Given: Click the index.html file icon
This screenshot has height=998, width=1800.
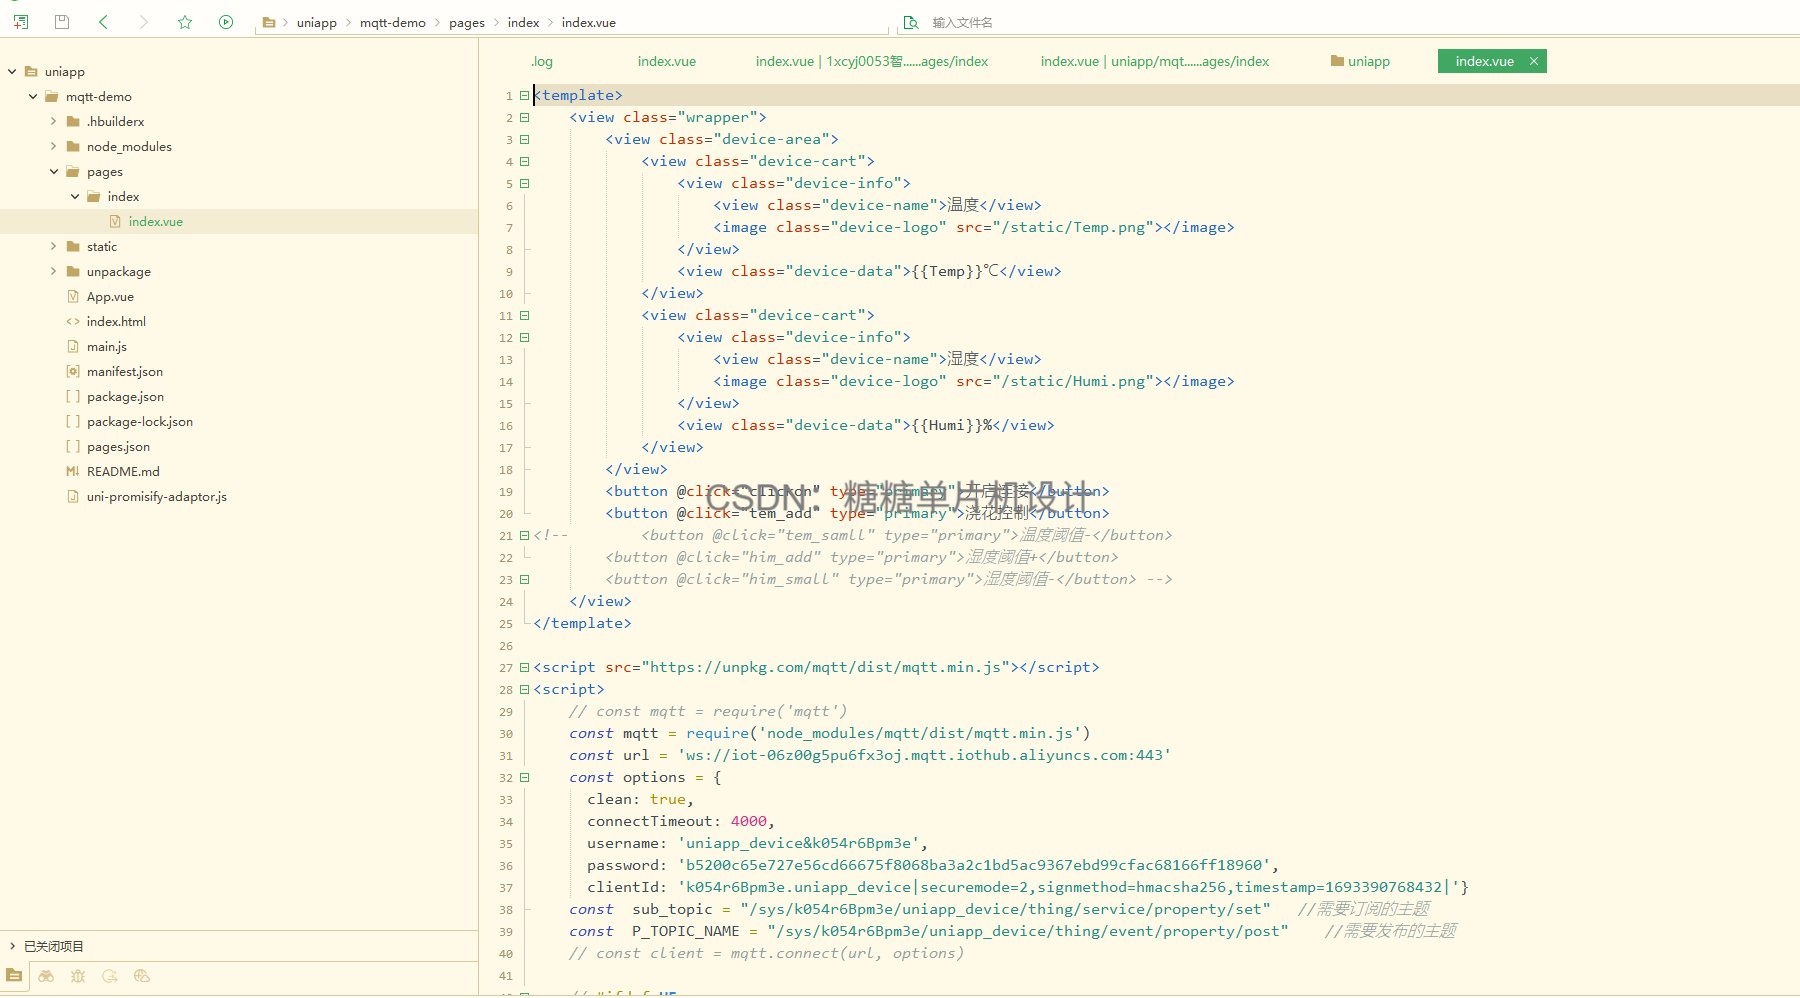Looking at the screenshot, I should pyautogui.click(x=73, y=321).
